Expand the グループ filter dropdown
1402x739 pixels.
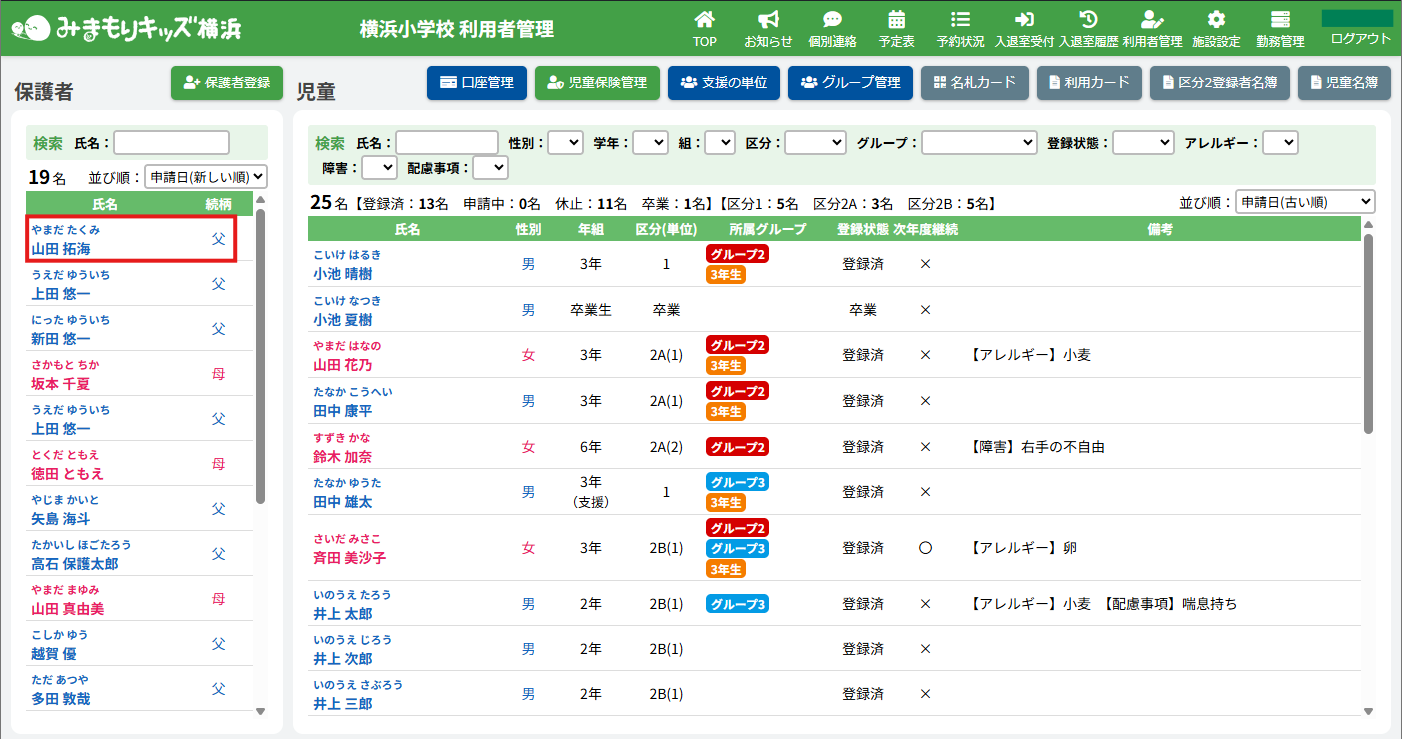coord(979,143)
